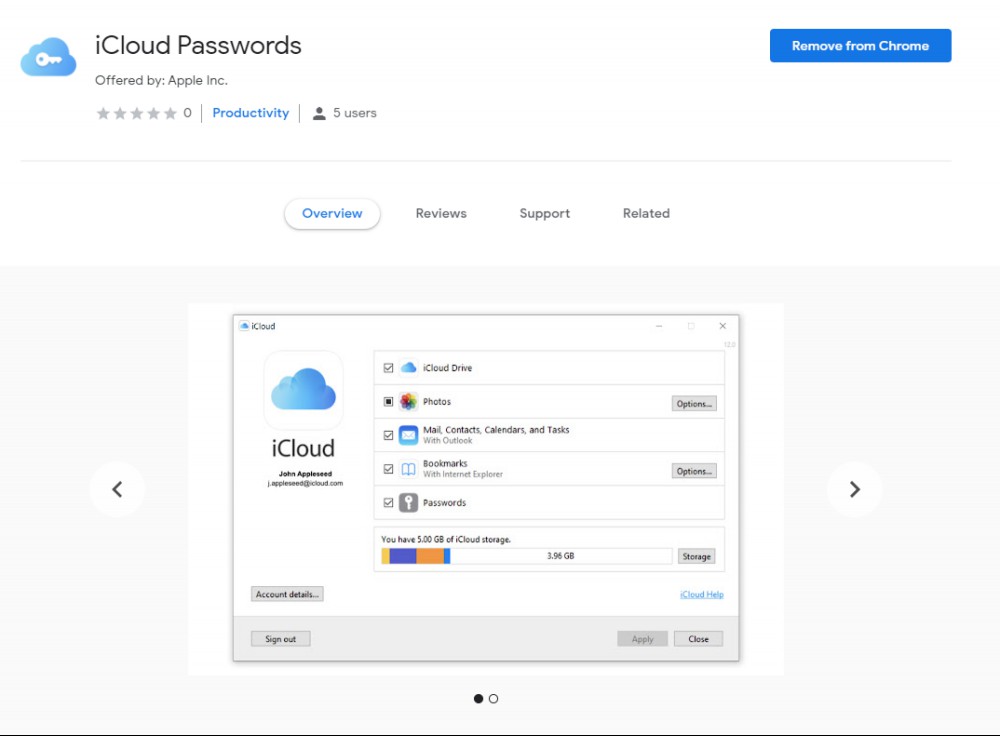Switch to the Reviews tab
This screenshot has width=1000, height=736.
click(x=441, y=214)
